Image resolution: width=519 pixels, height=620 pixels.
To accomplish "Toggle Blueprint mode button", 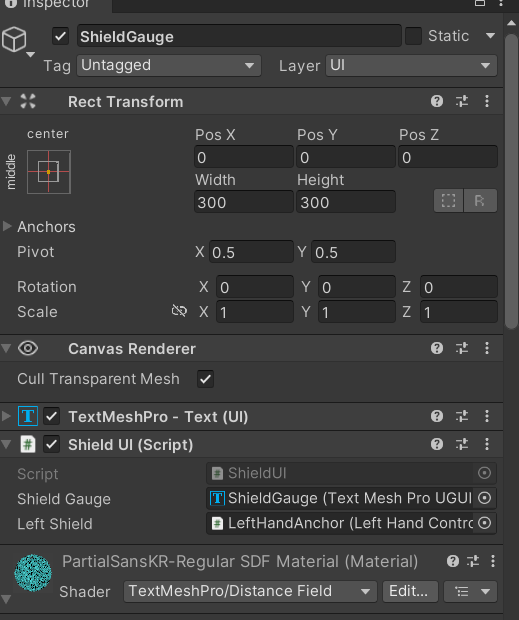I will 449,201.
